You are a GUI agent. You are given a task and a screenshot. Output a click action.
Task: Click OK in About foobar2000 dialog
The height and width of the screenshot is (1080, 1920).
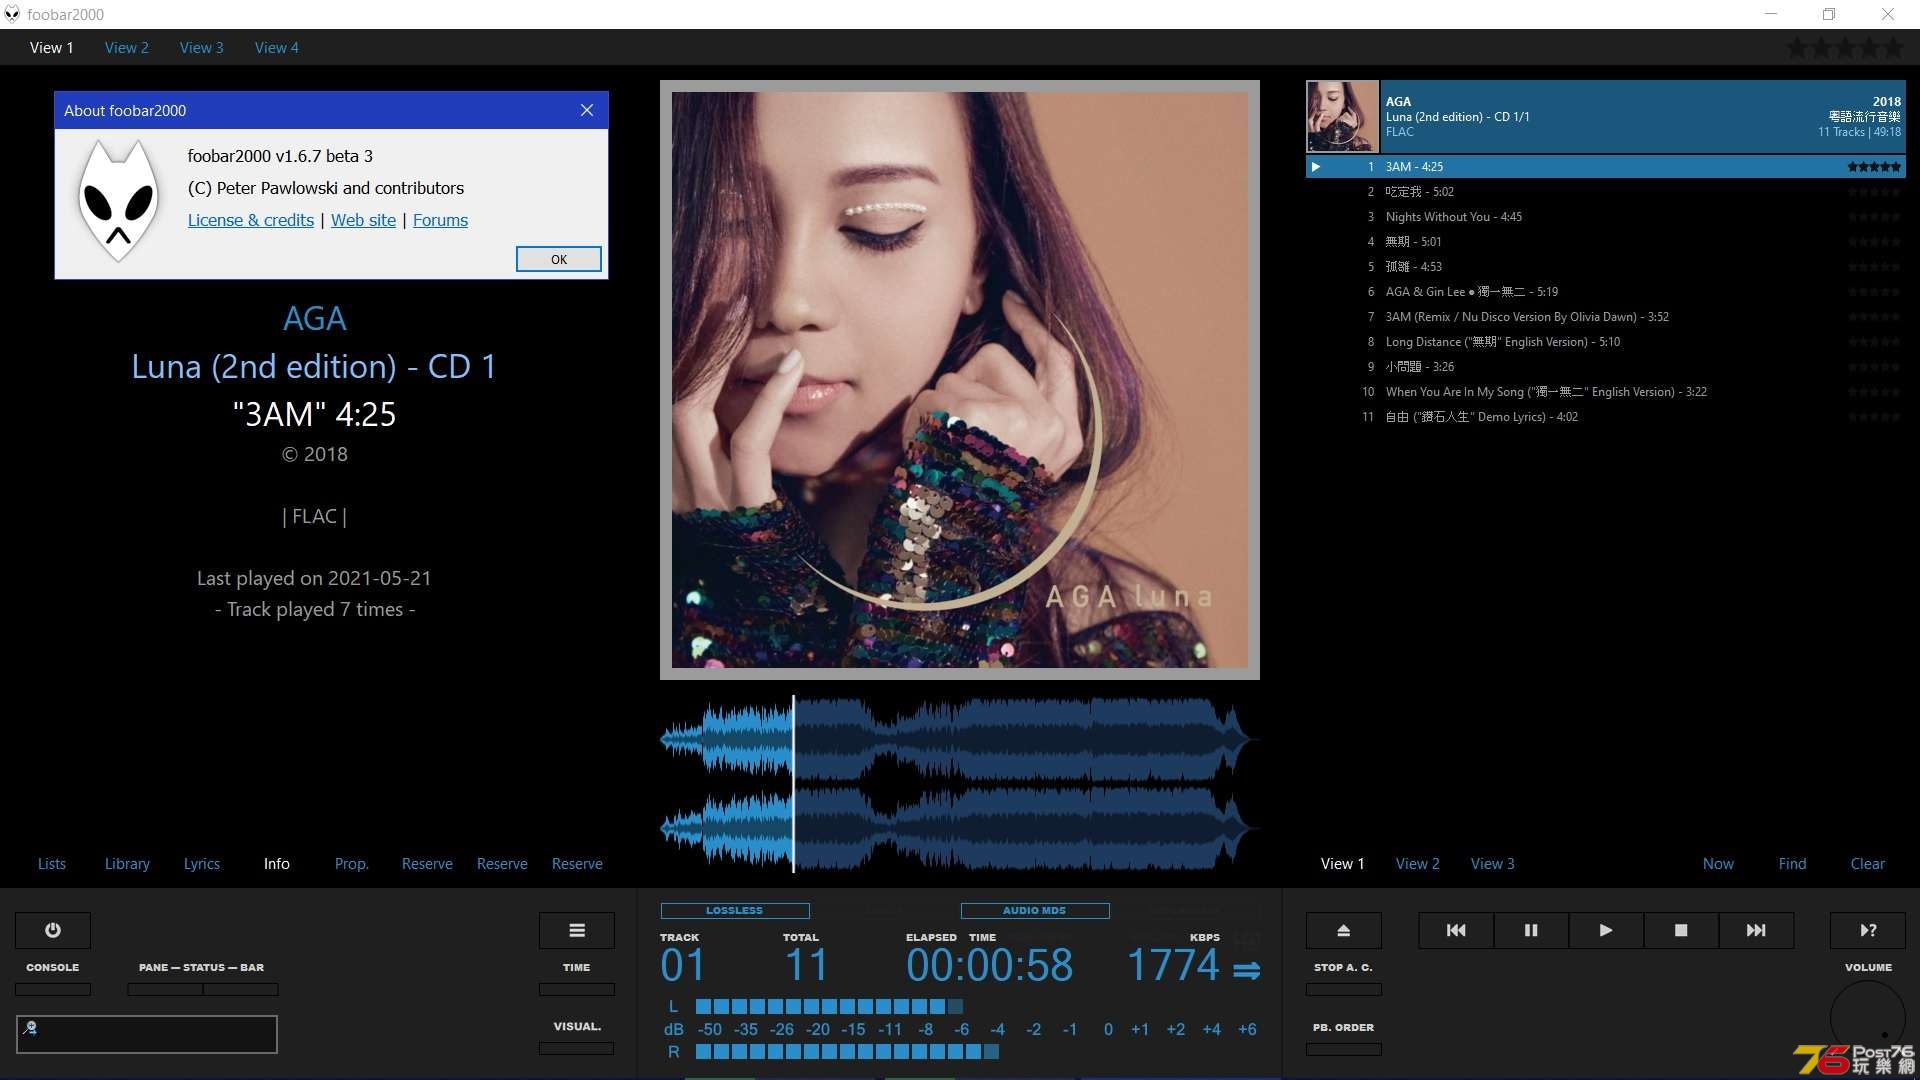click(559, 259)
